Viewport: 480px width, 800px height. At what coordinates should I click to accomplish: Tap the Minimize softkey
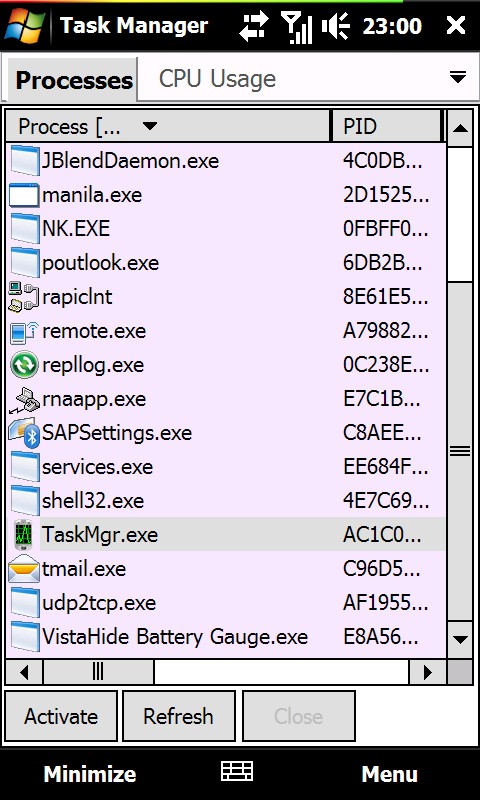click(x=90, y=774)
